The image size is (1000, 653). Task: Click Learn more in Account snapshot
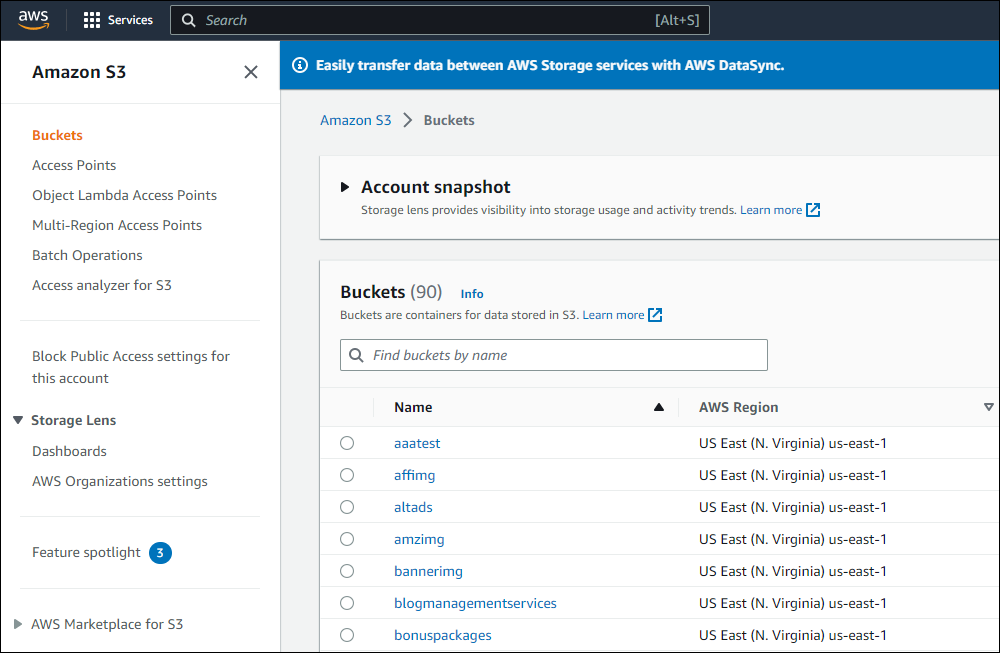[x=771, y=210]
